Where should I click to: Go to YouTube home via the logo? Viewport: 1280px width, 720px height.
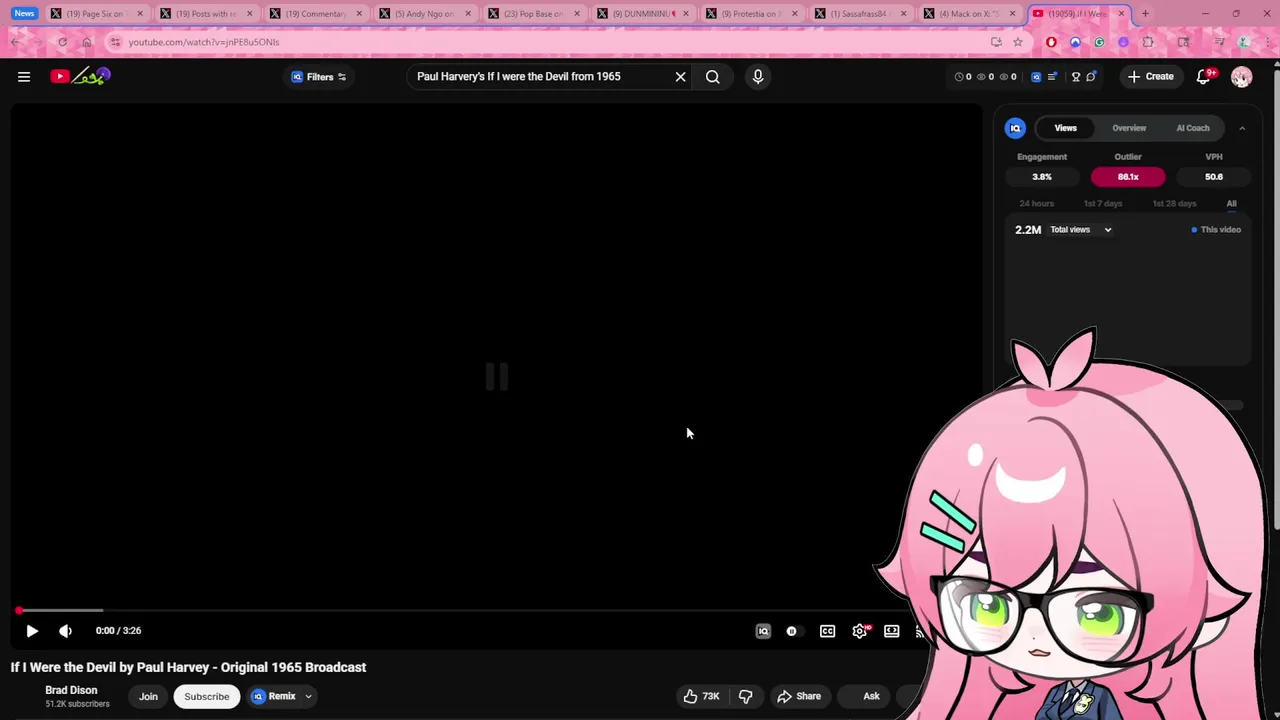tap(80, 76)
